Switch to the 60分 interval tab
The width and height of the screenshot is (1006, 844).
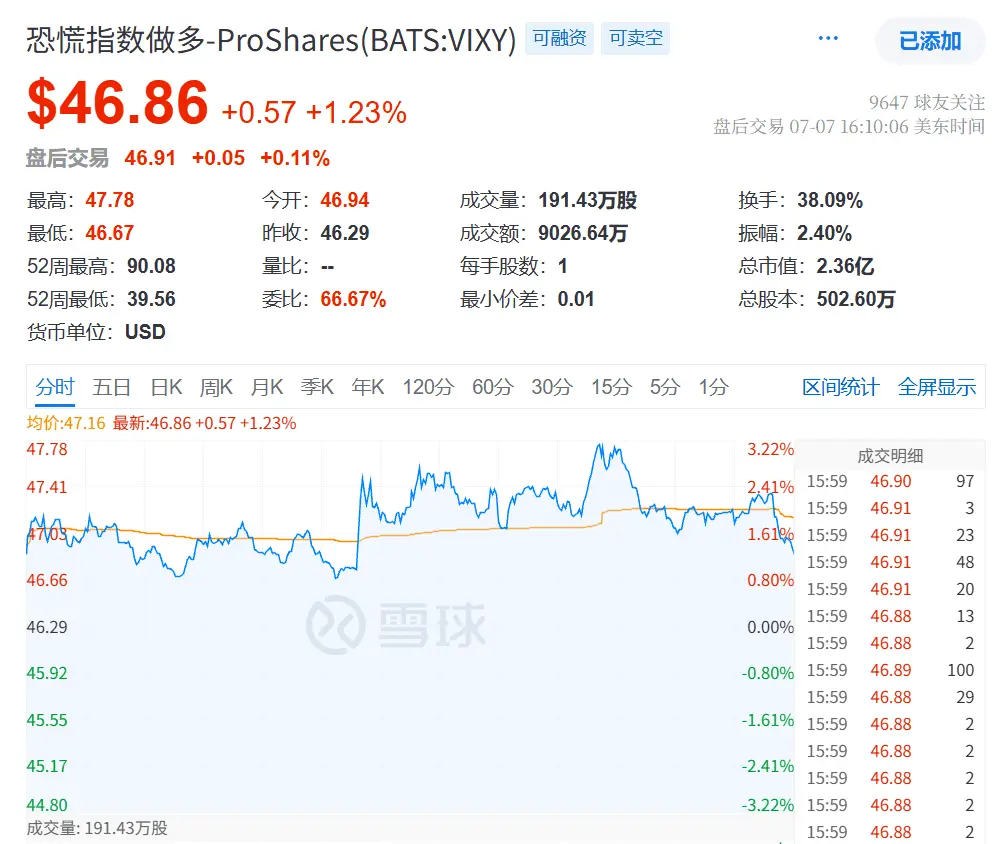click(493, 387)
